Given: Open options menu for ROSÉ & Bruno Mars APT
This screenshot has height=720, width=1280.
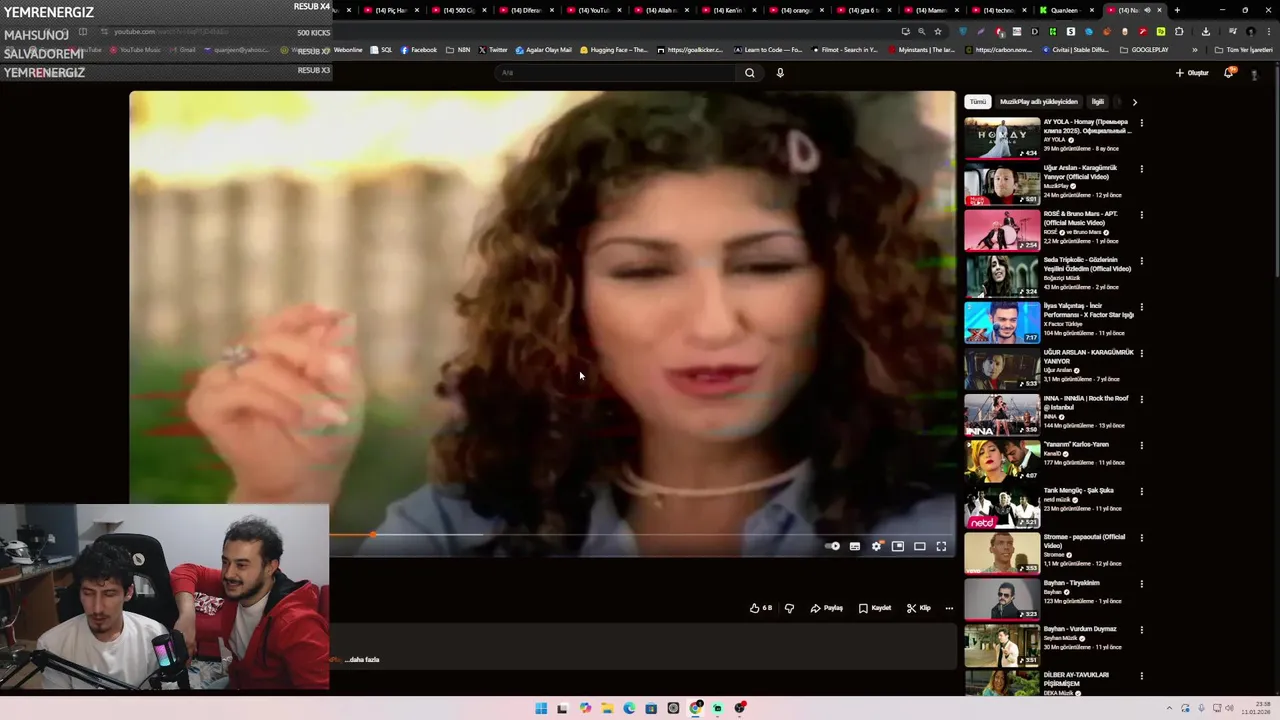Looking at the screenshot, I should pos(1141,215).
